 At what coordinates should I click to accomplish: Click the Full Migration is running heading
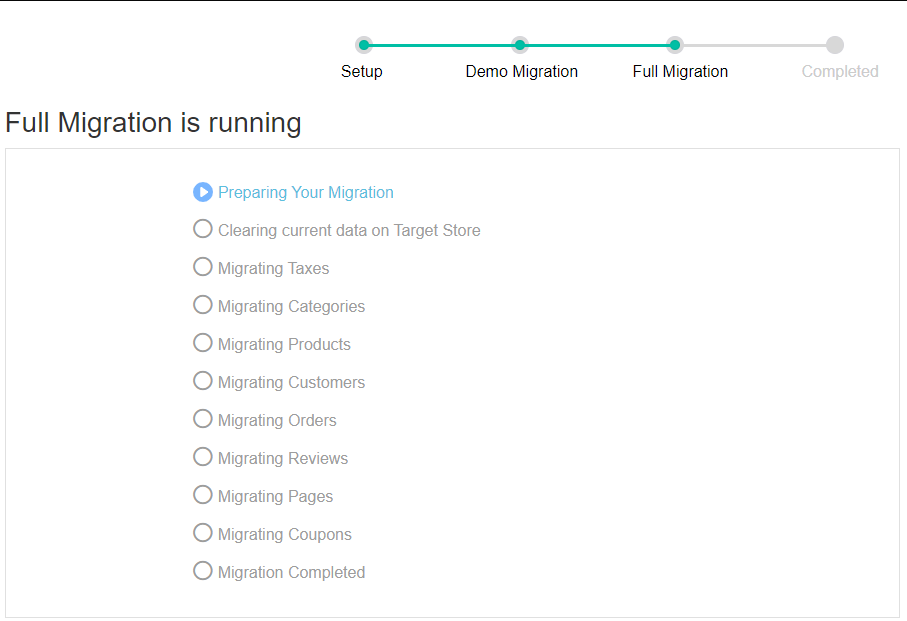153,123
